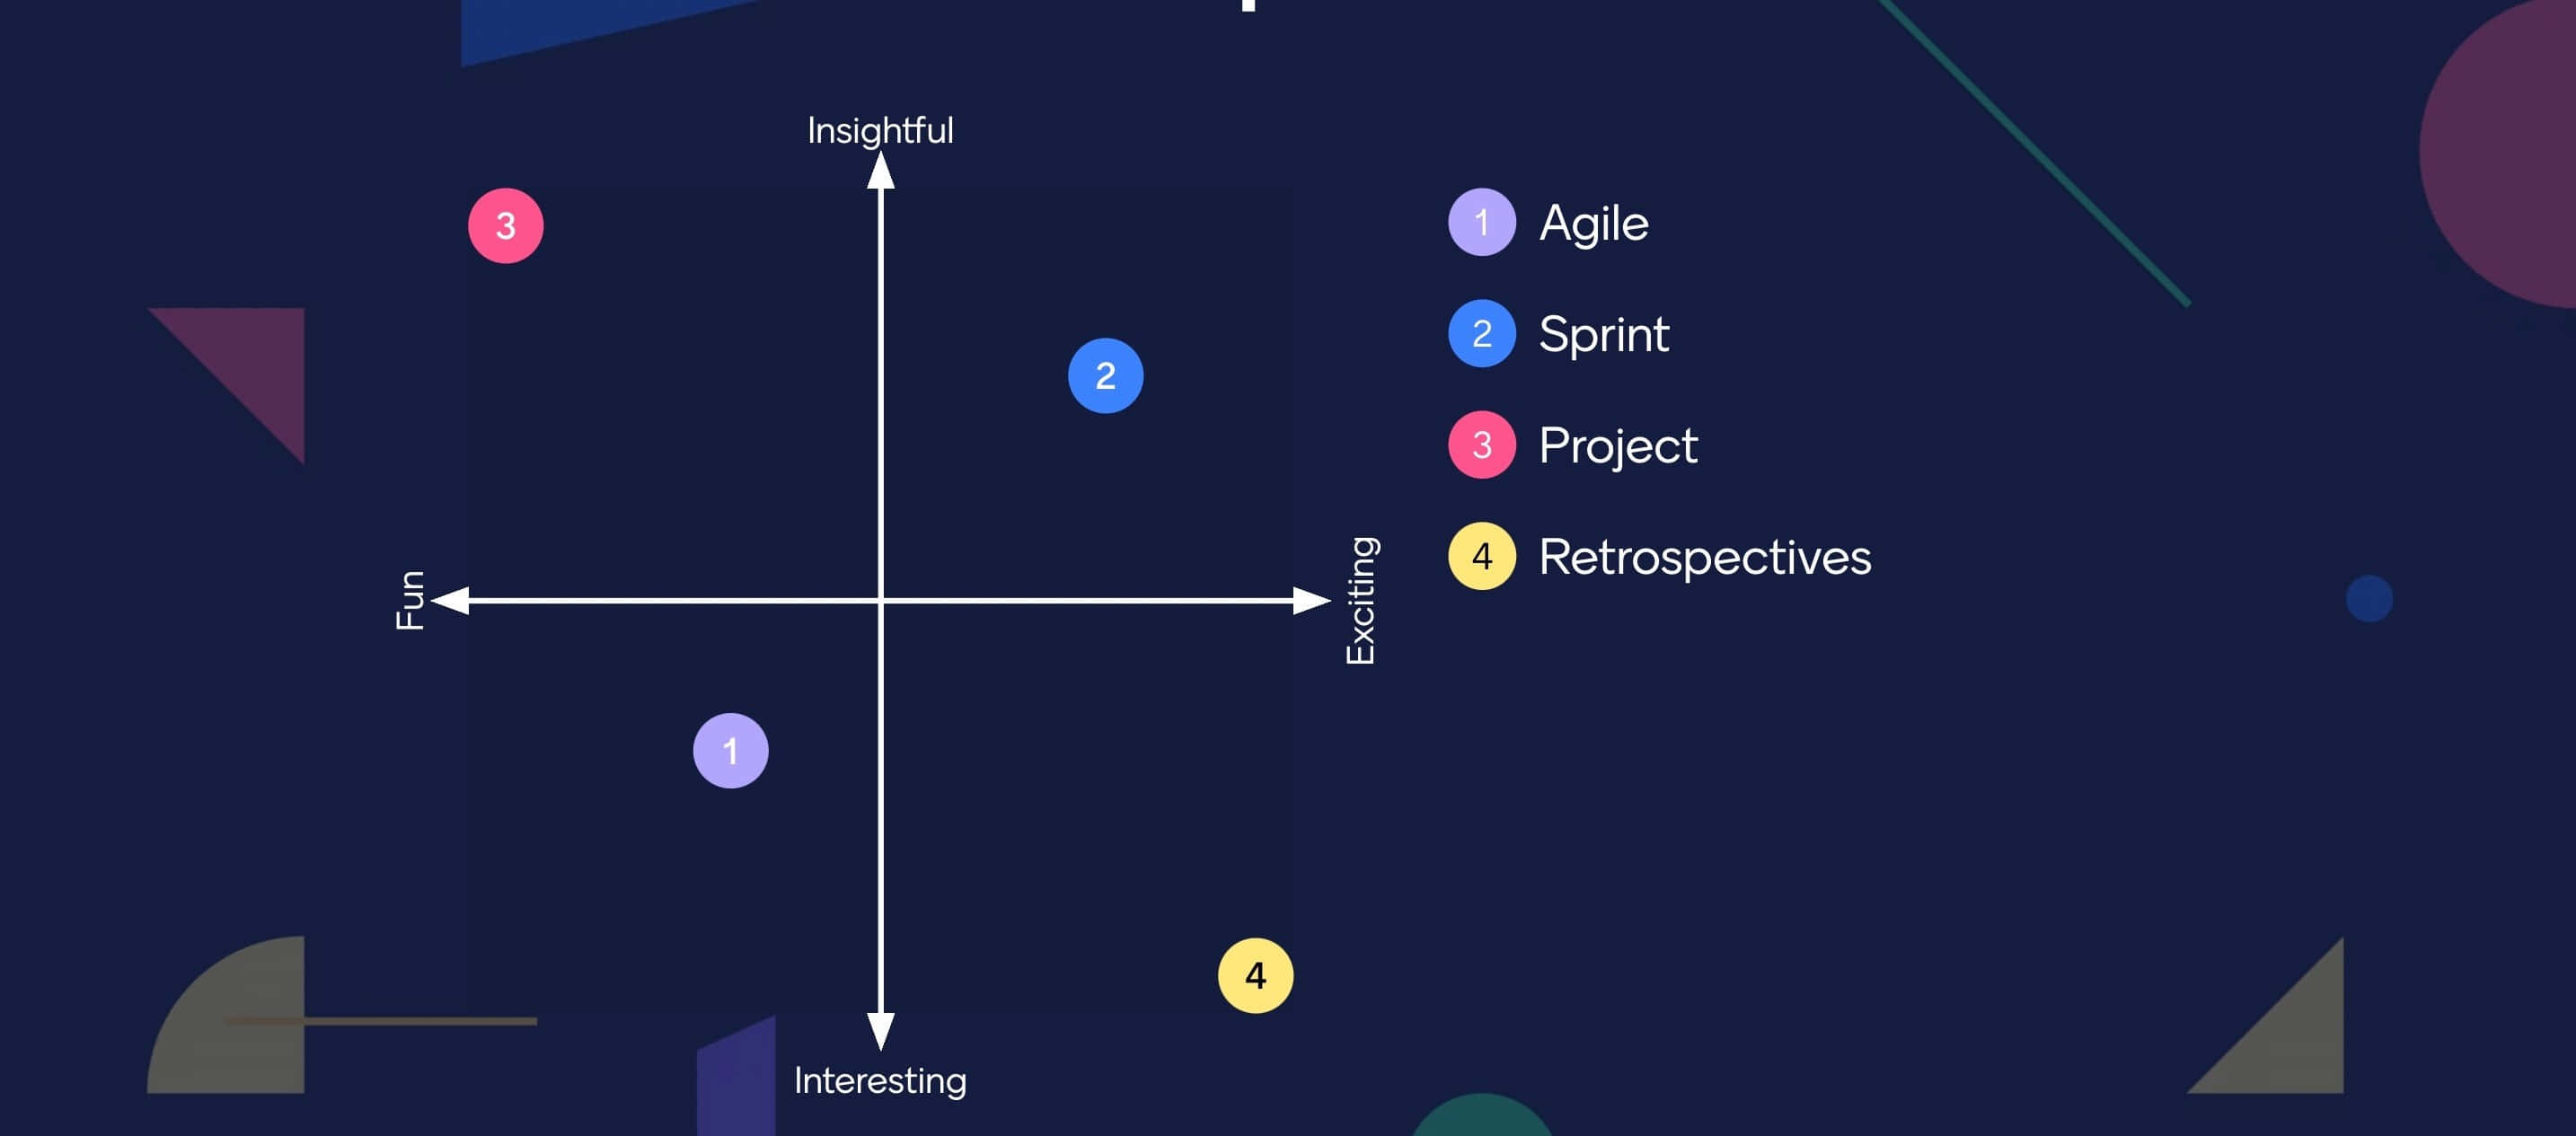The image size is (2576, 1136).
Task: Click the upward arrowhead below Insightful
Action: click(x=880, y=170)
